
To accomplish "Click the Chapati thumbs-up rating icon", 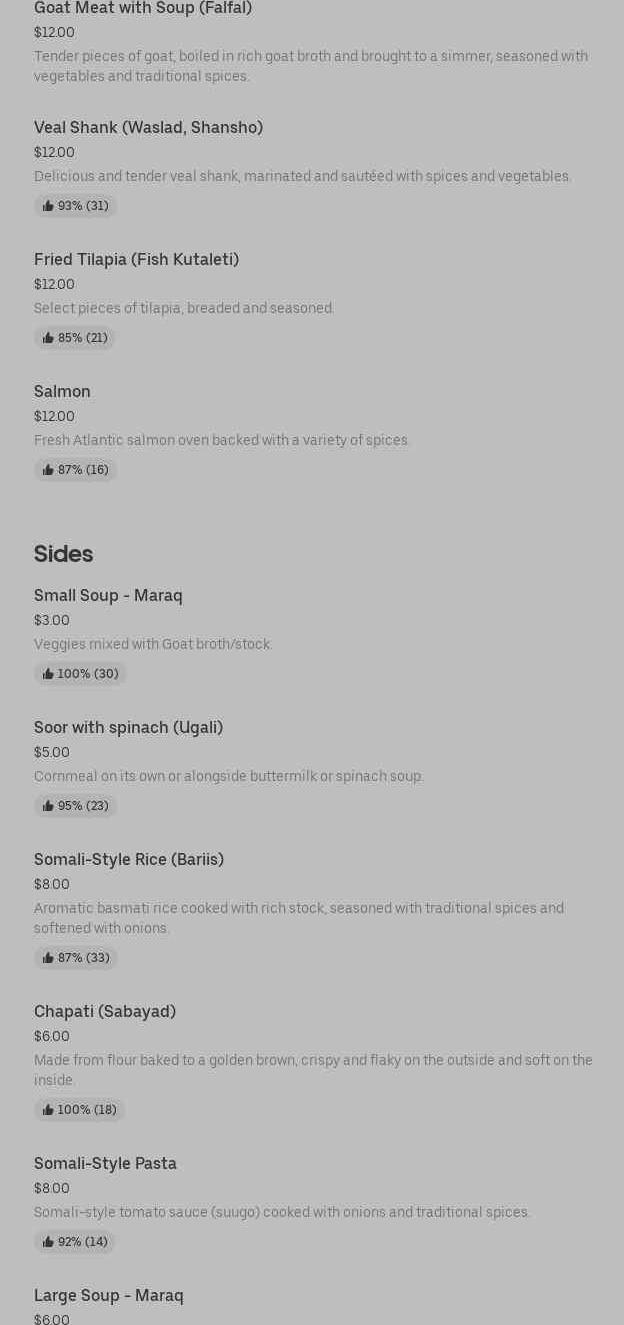I will (x=48, y=1110).
